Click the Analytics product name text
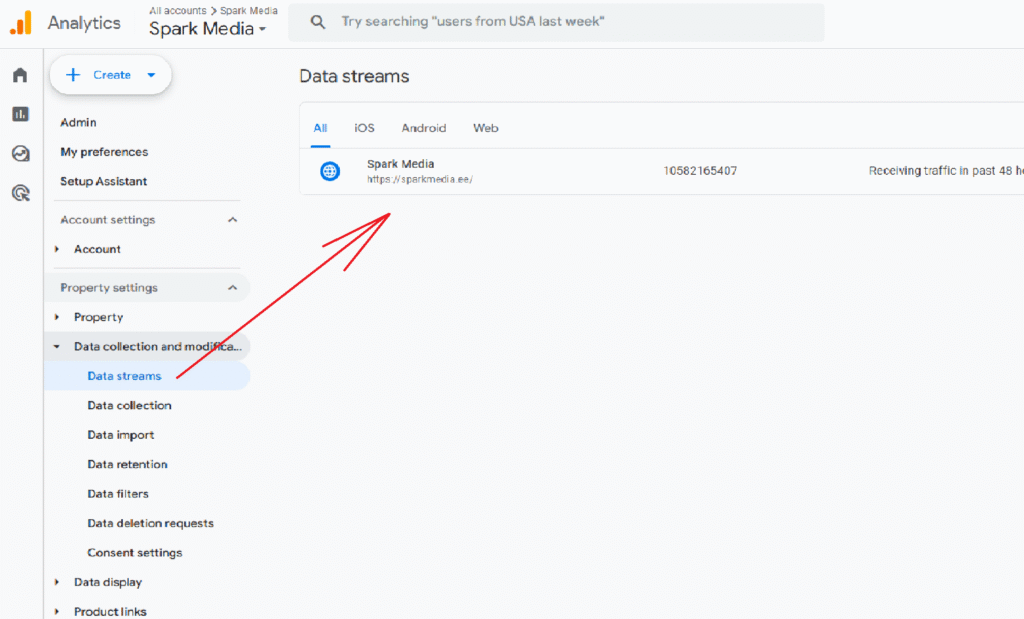 pyautogui.click(x=84, y=23)
